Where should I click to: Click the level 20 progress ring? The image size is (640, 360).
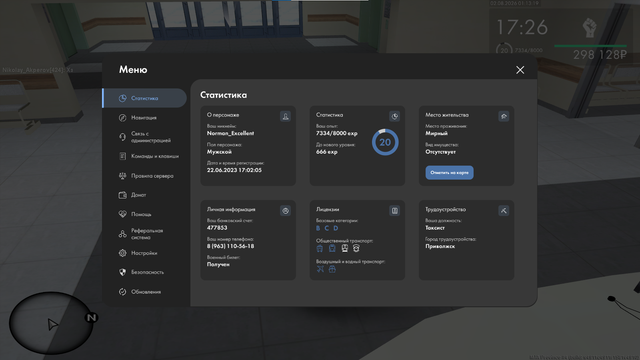coord(385,142)
